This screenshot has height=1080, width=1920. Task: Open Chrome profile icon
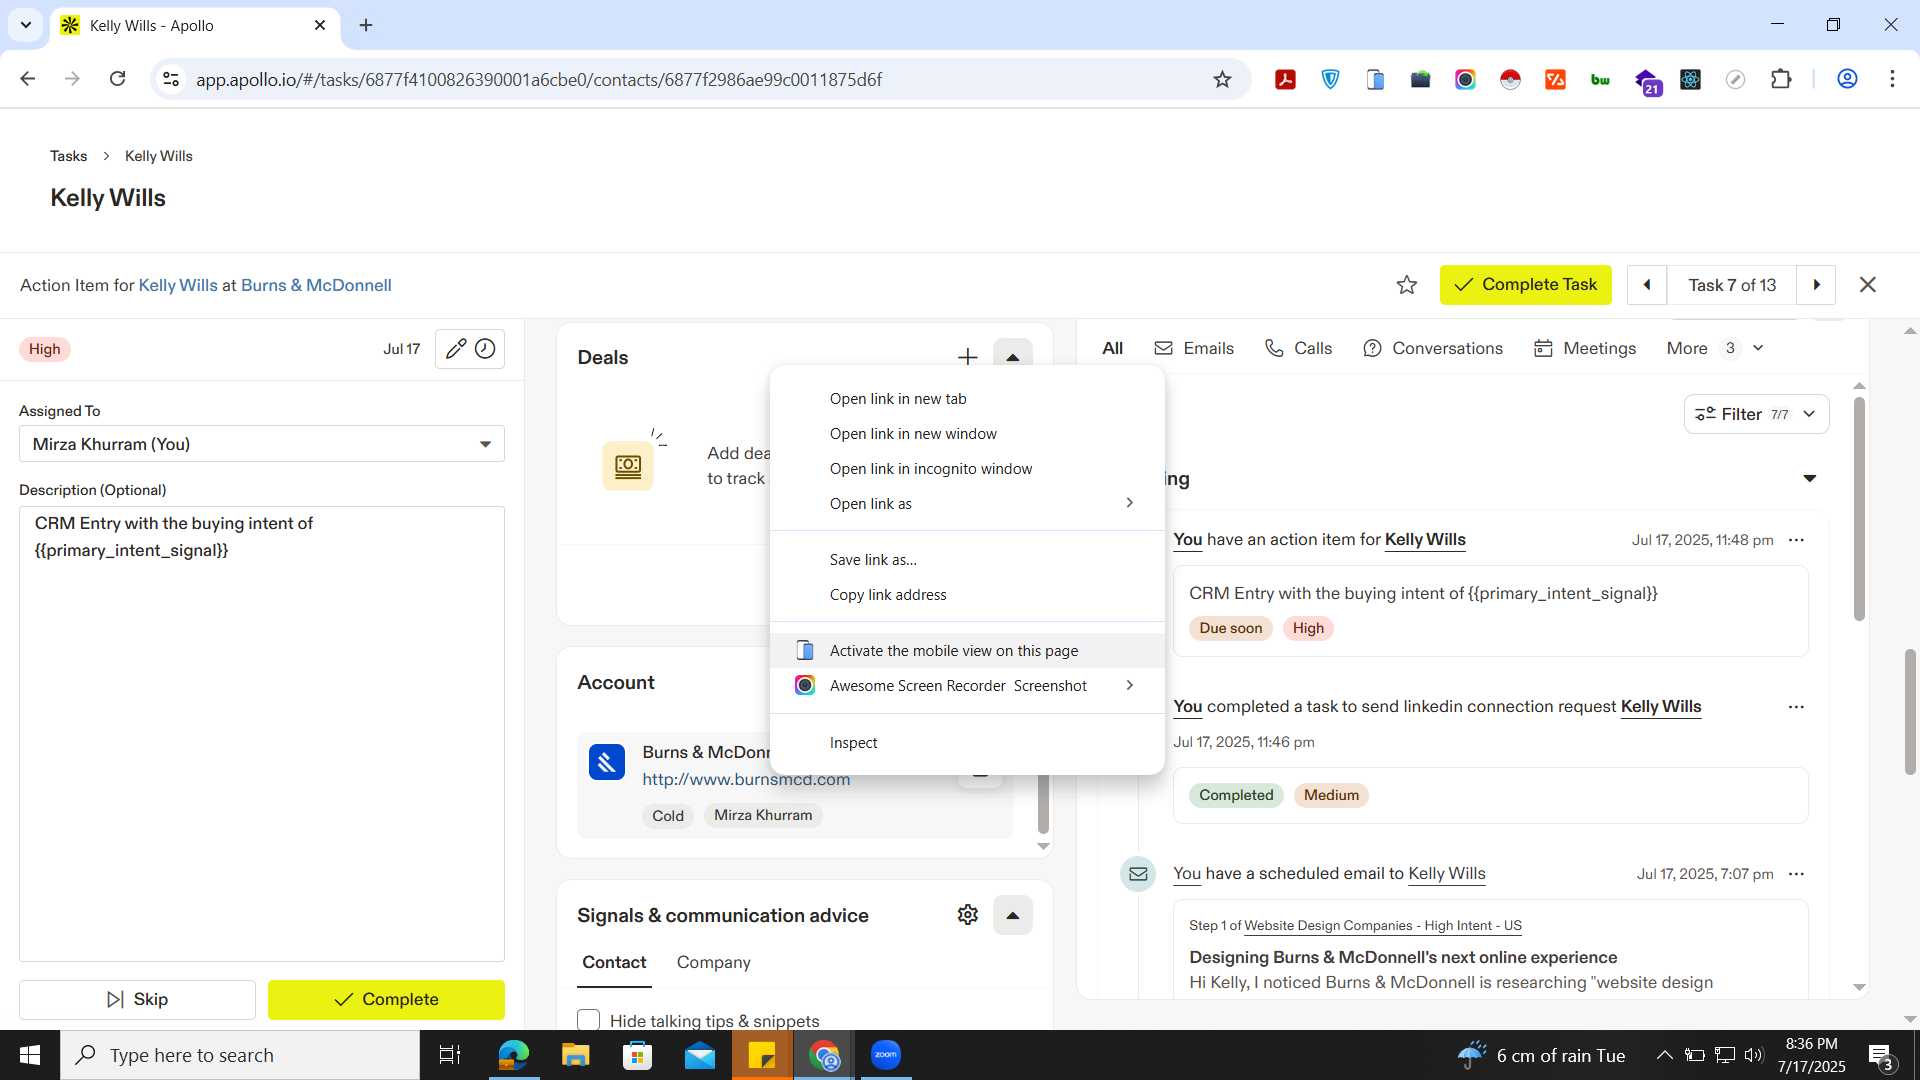click(x=1847, y=79)
